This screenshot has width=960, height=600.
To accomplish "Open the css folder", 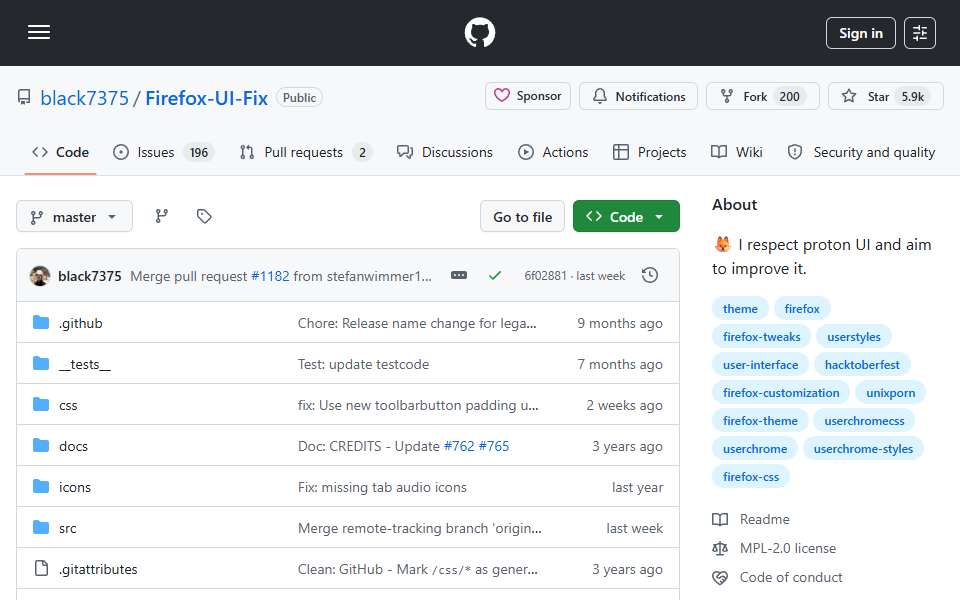I will coord(68,405).
